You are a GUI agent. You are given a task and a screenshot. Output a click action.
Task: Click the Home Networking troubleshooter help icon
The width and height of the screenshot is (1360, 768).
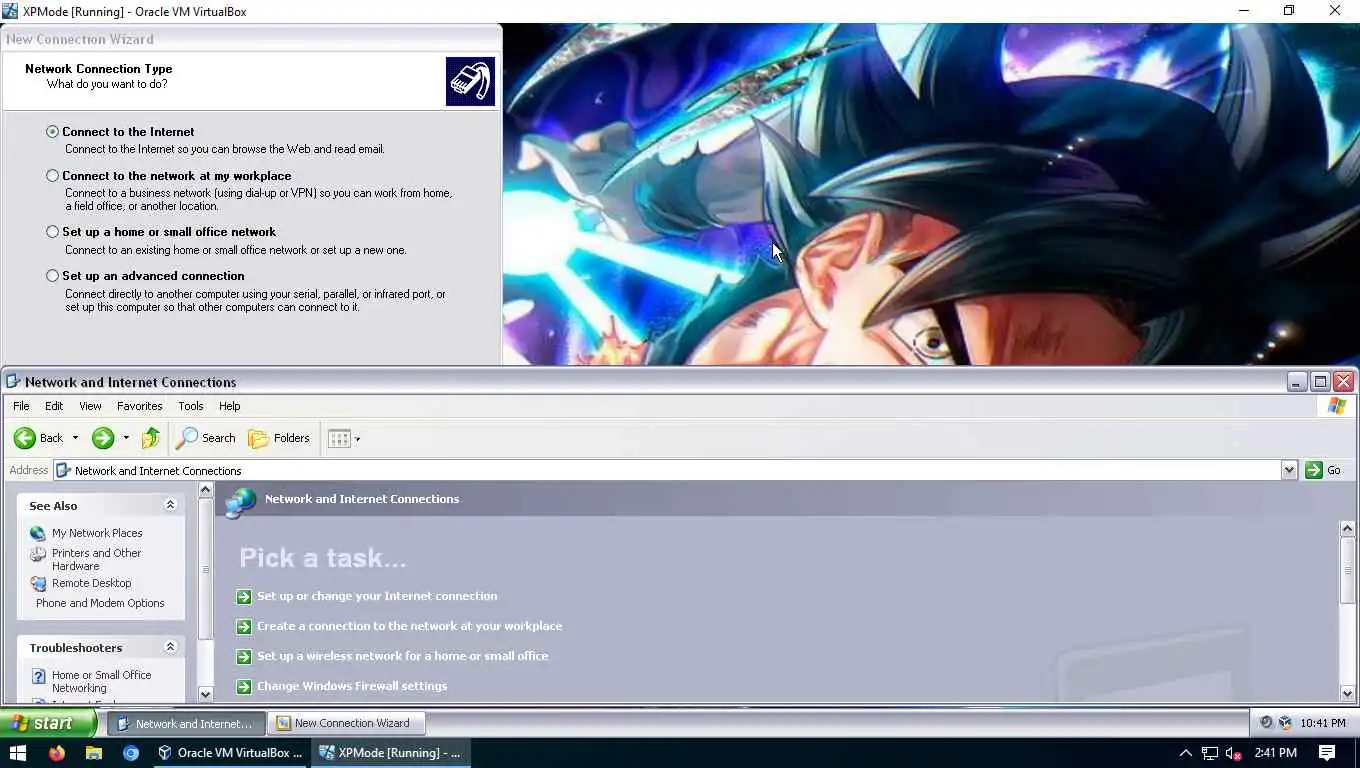click(38, 676)
